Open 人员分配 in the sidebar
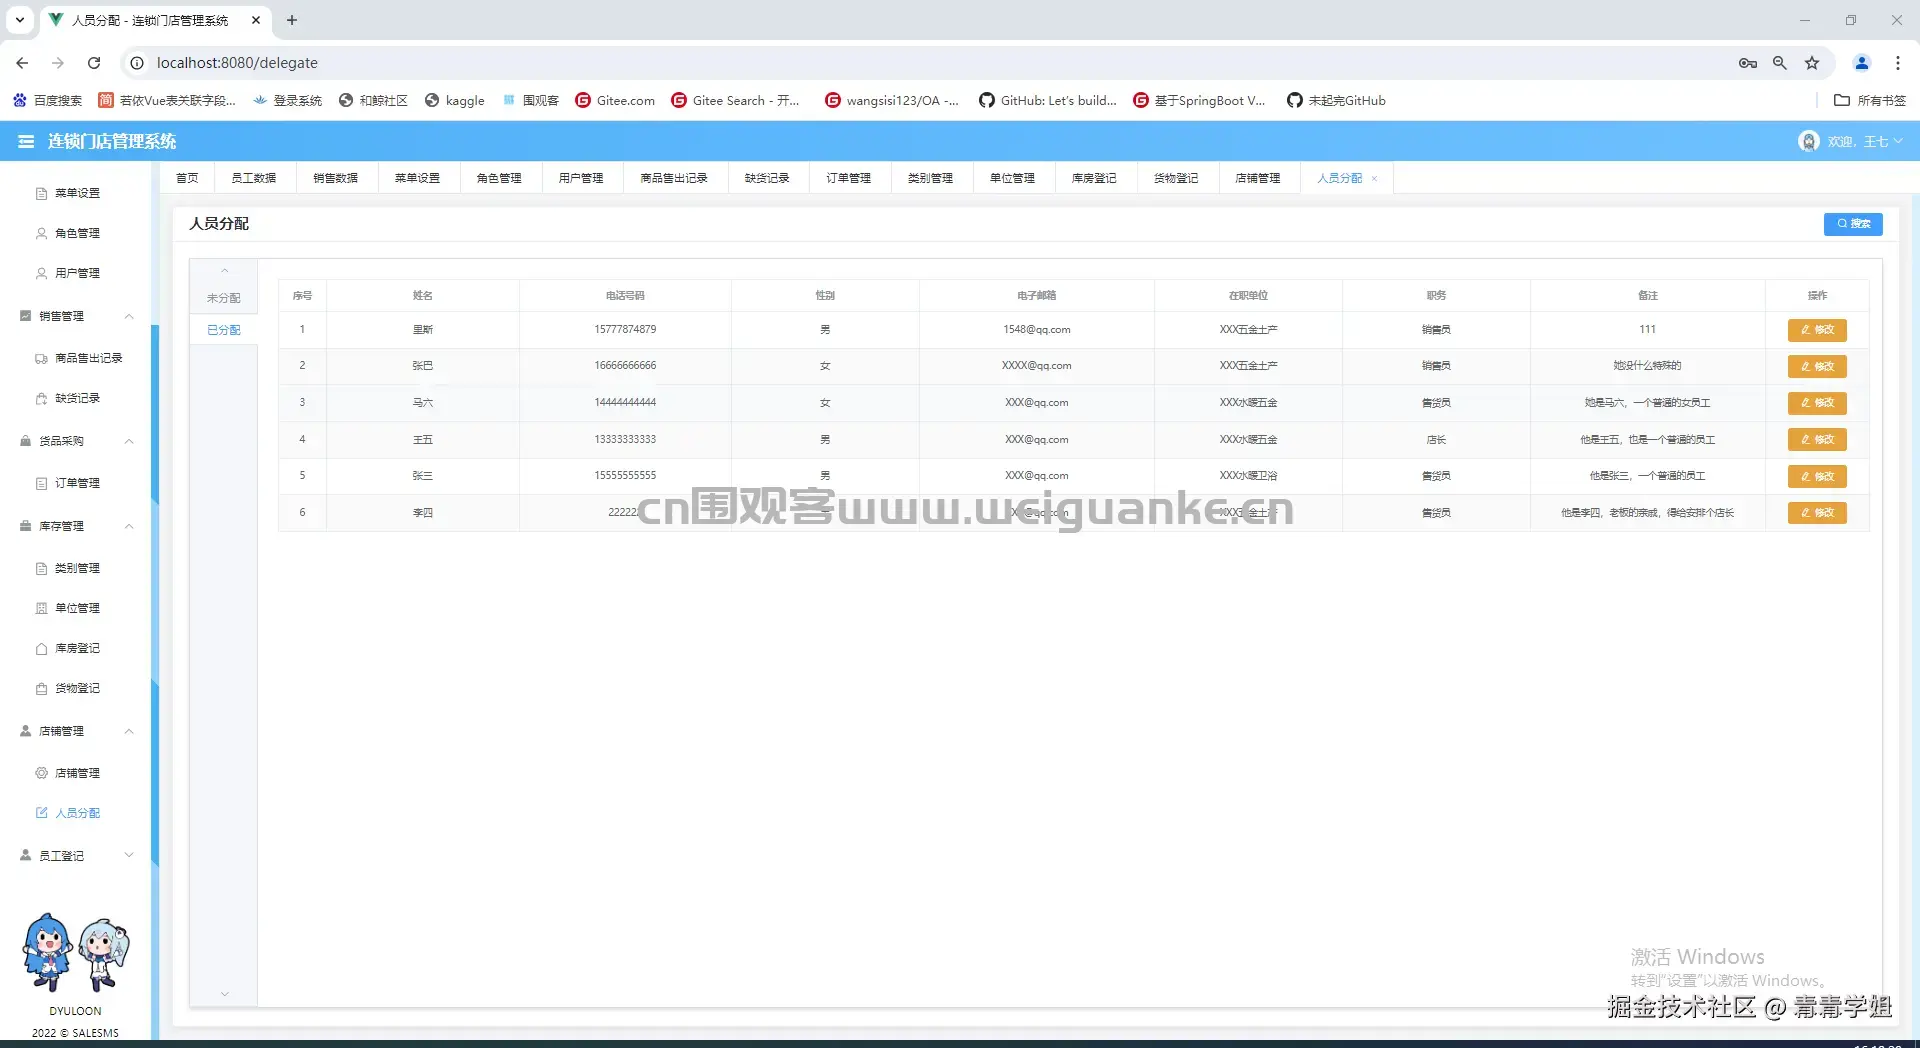 pos(77,813)
